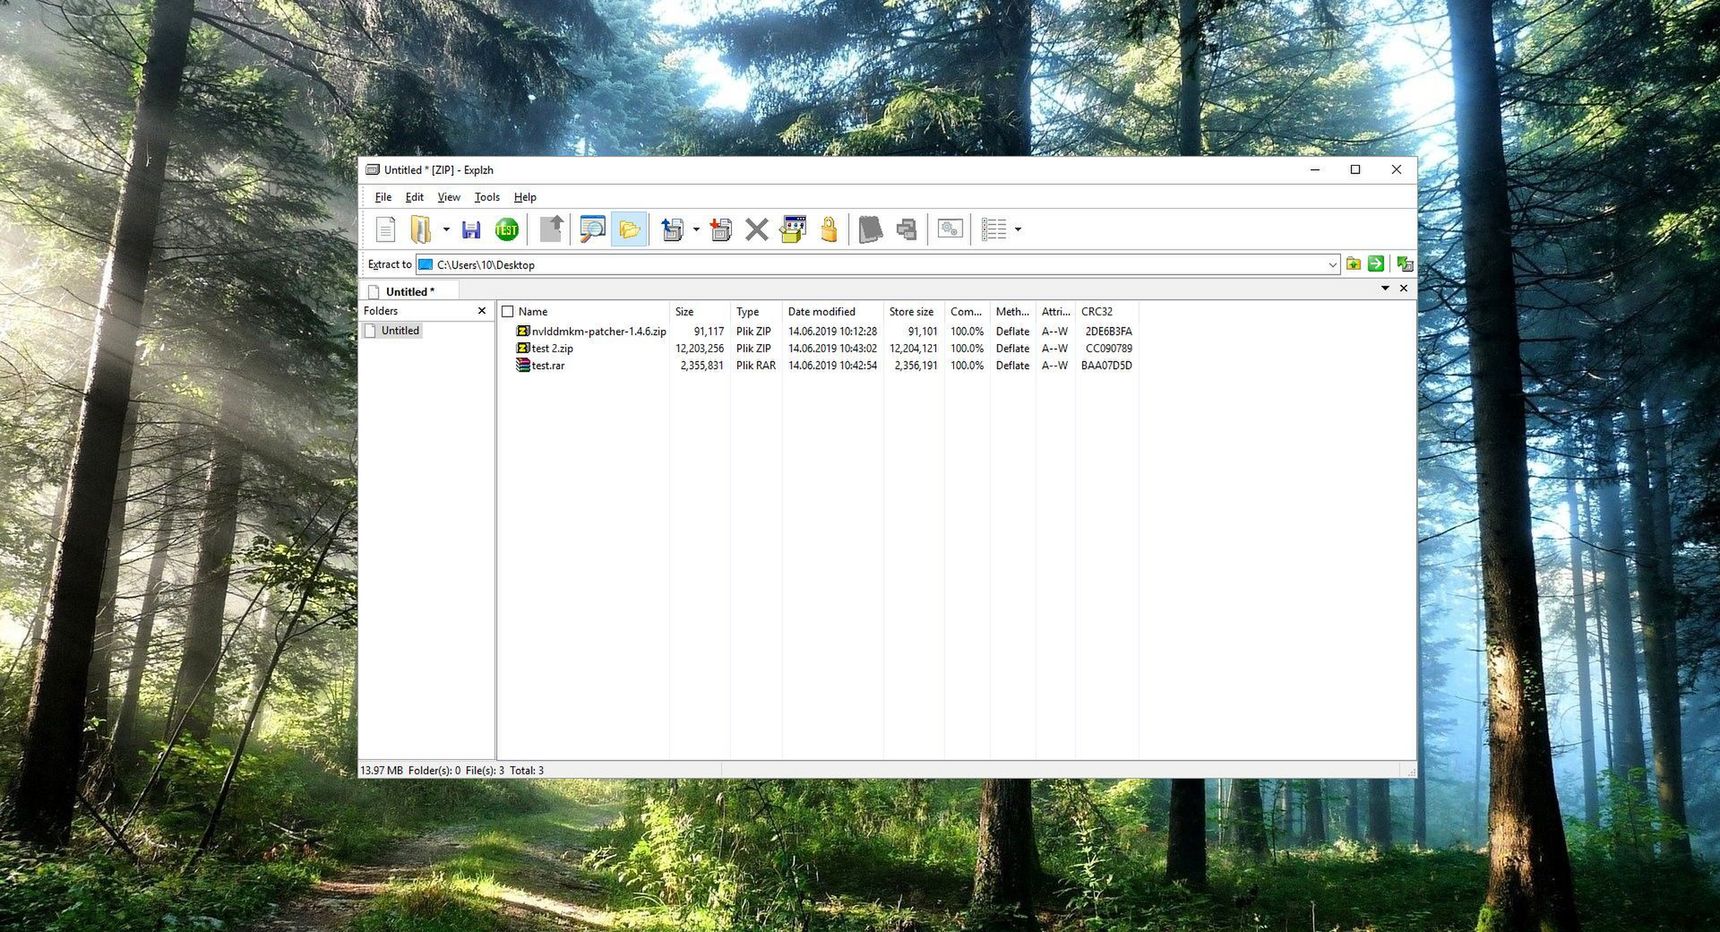Click CRC32 value CC090789
Screen dimensions: 1720x932
[1108, 348]
